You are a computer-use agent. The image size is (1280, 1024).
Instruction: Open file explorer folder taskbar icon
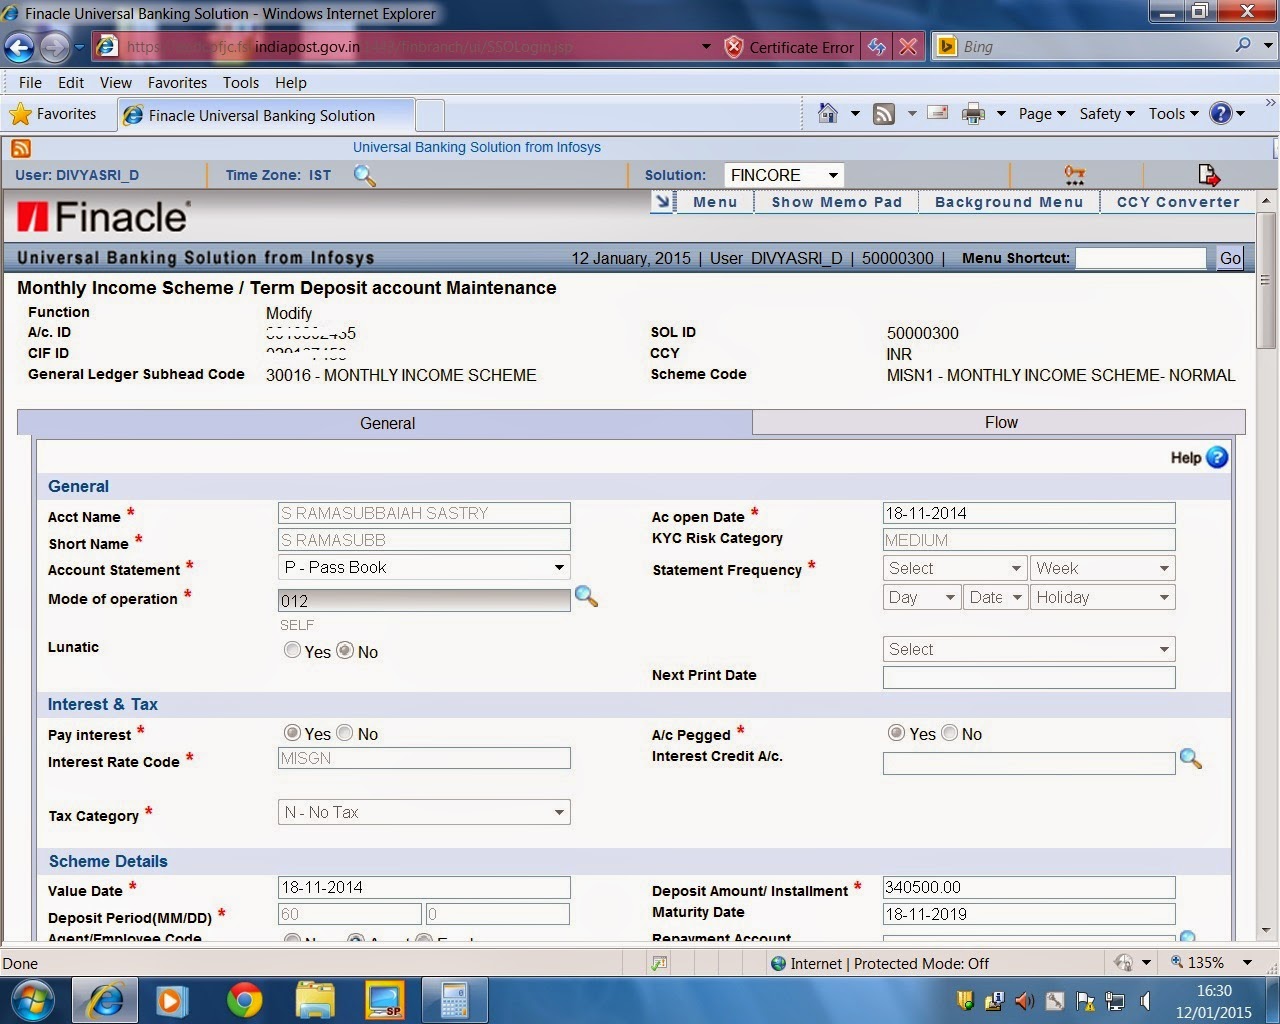coord(315,1000)
